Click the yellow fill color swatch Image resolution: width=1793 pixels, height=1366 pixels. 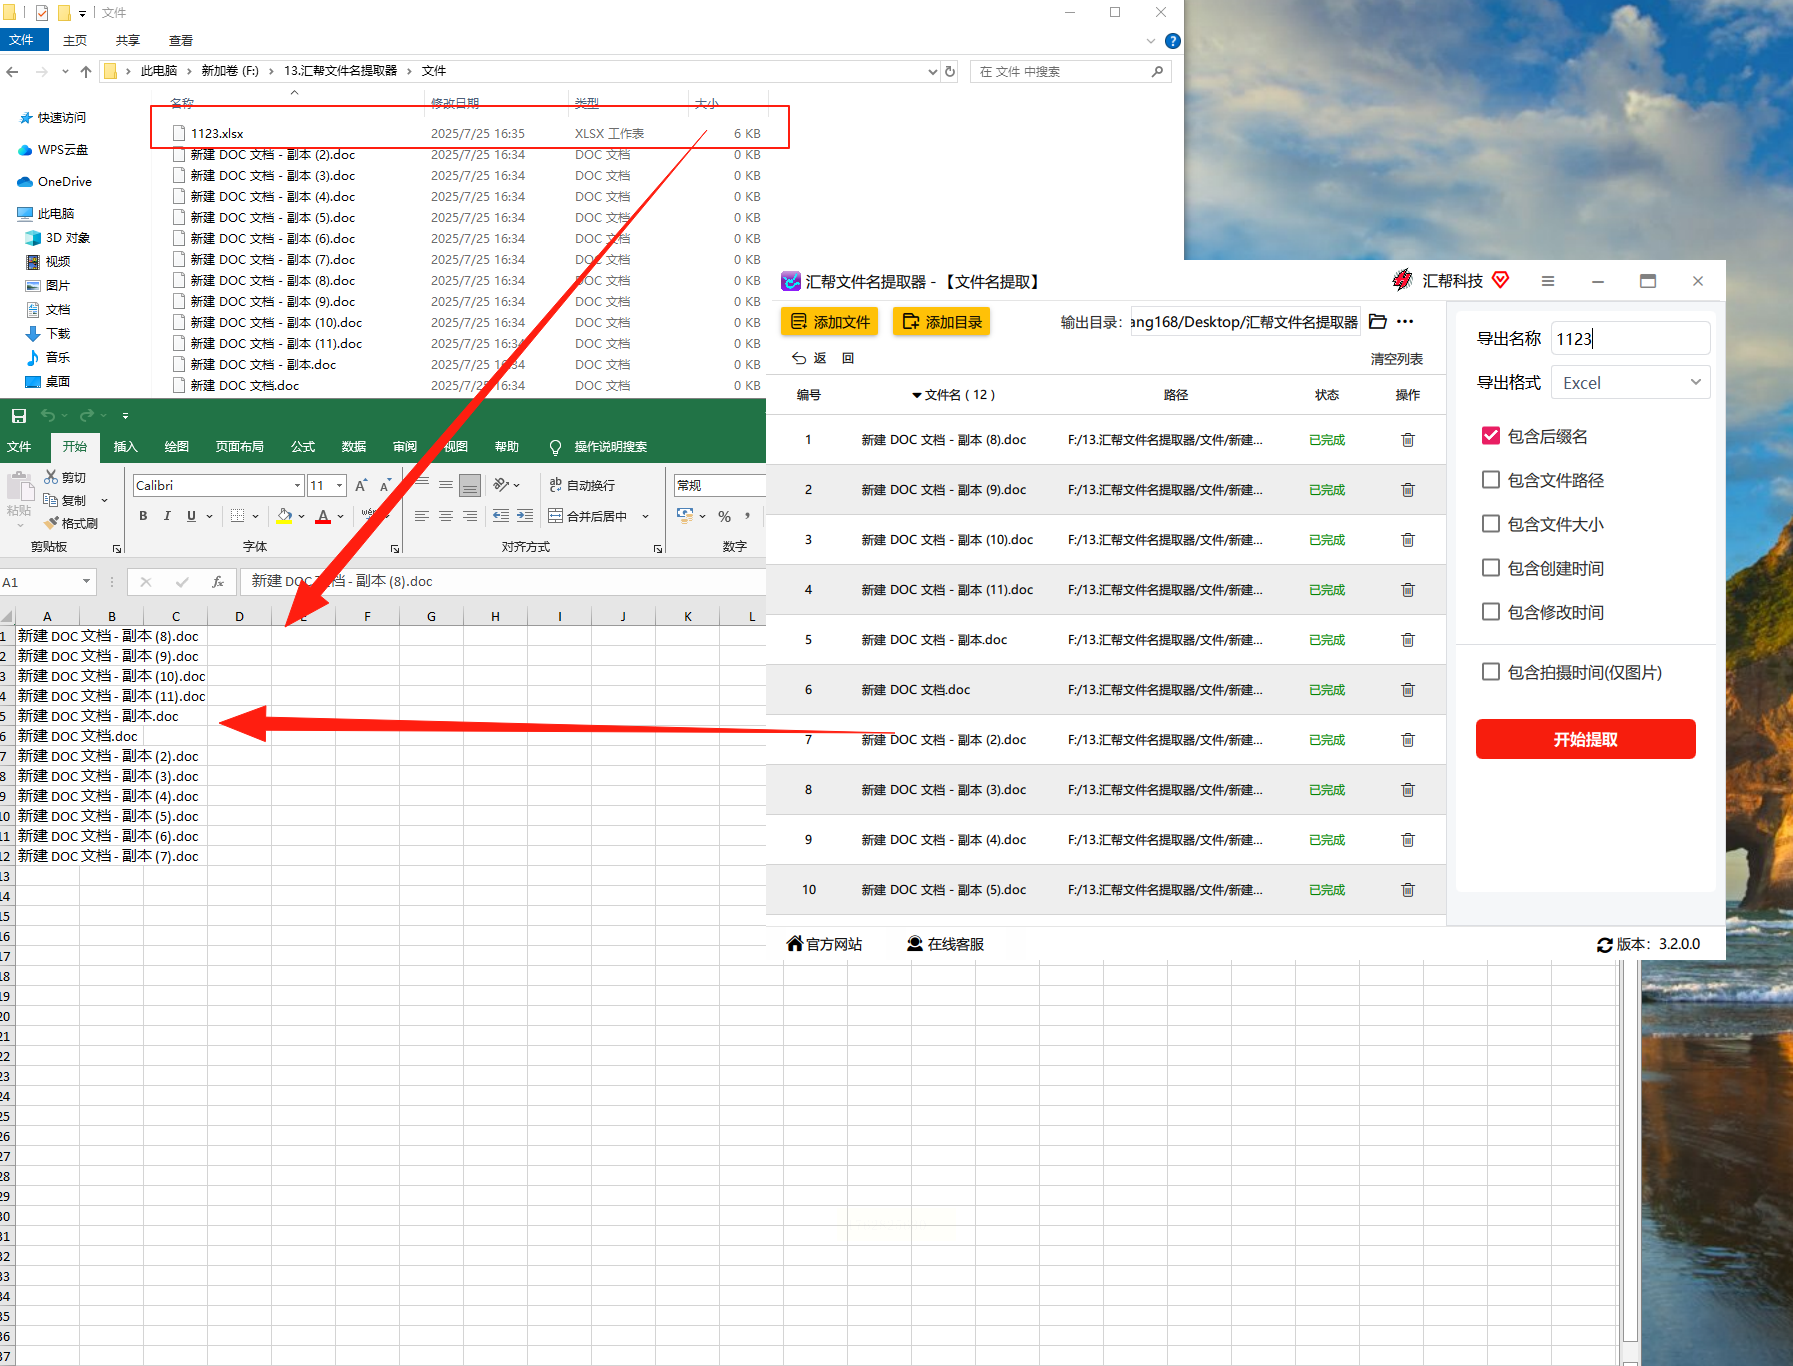click(x=284, y=516)
